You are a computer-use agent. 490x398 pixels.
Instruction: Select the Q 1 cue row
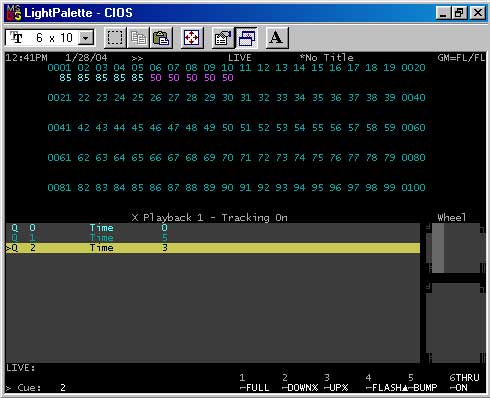coord(213,238)
